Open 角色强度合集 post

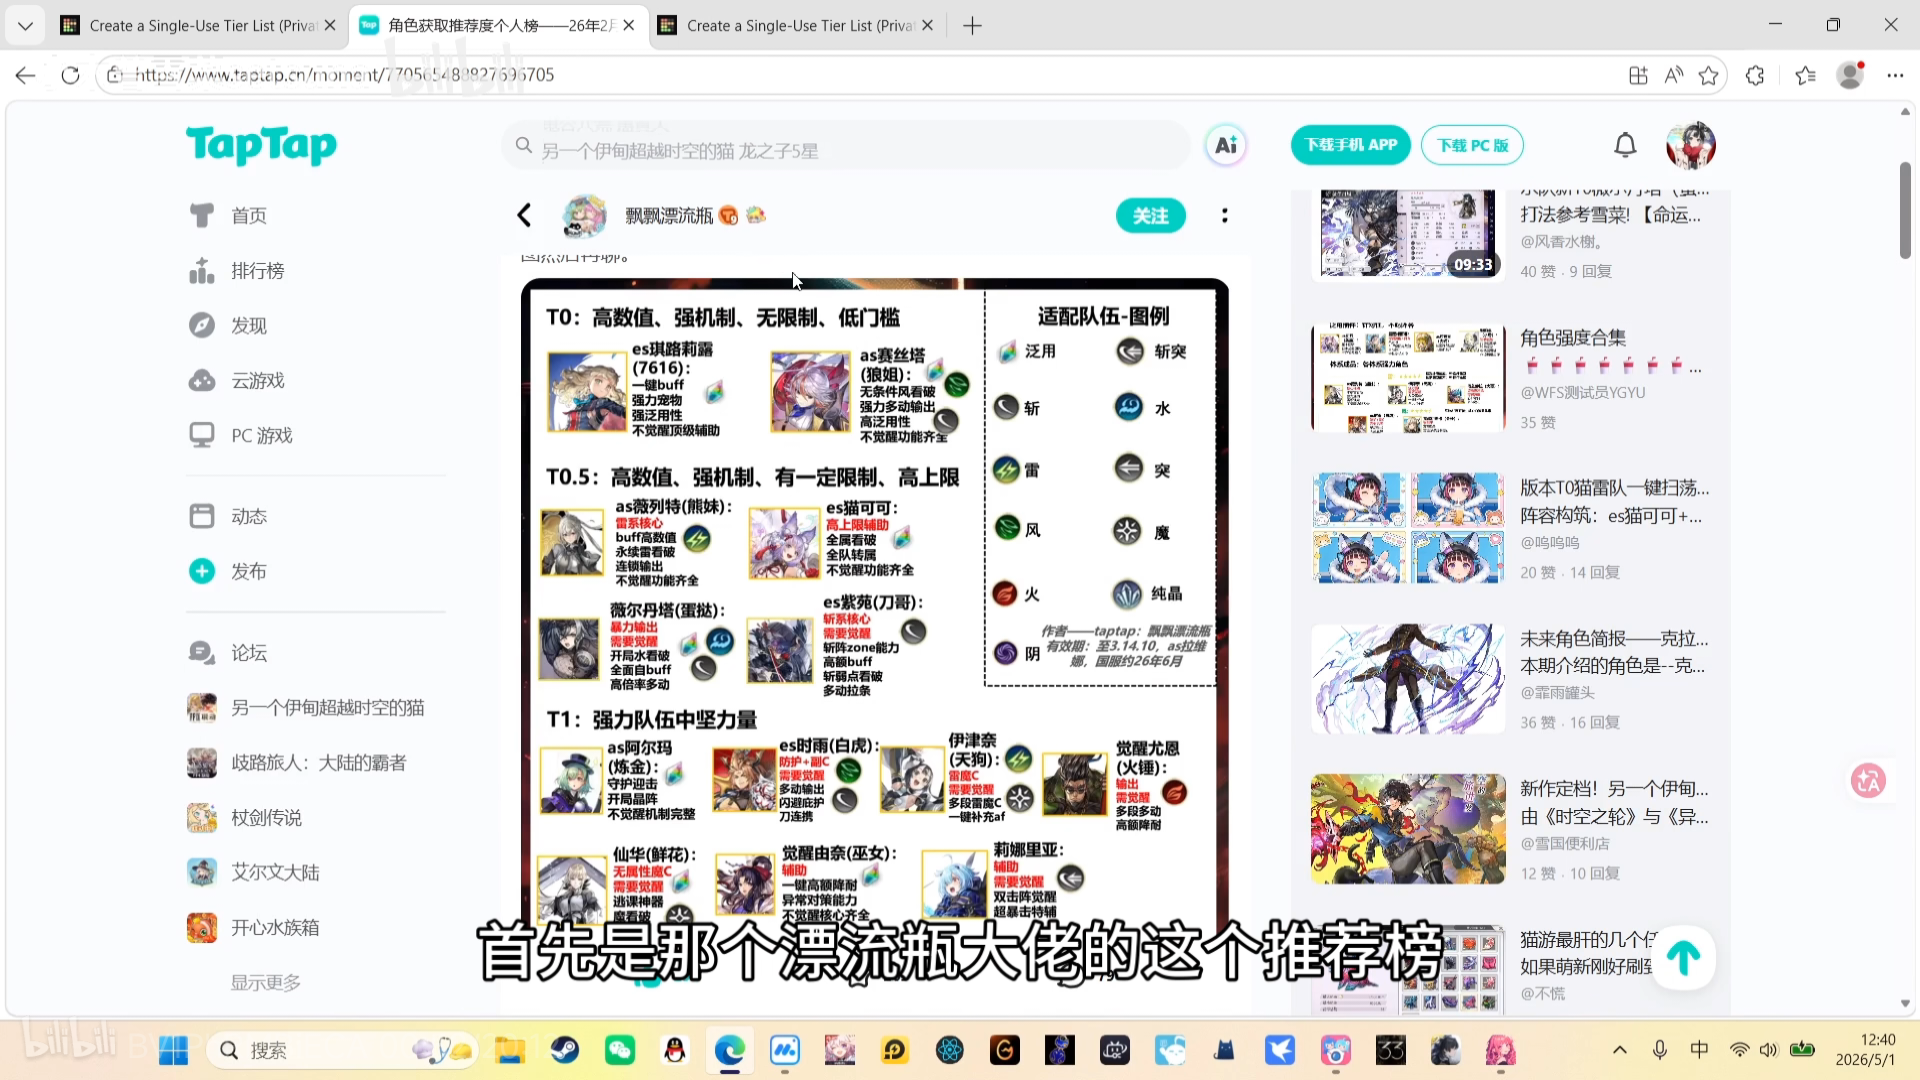coord(1573,339)
